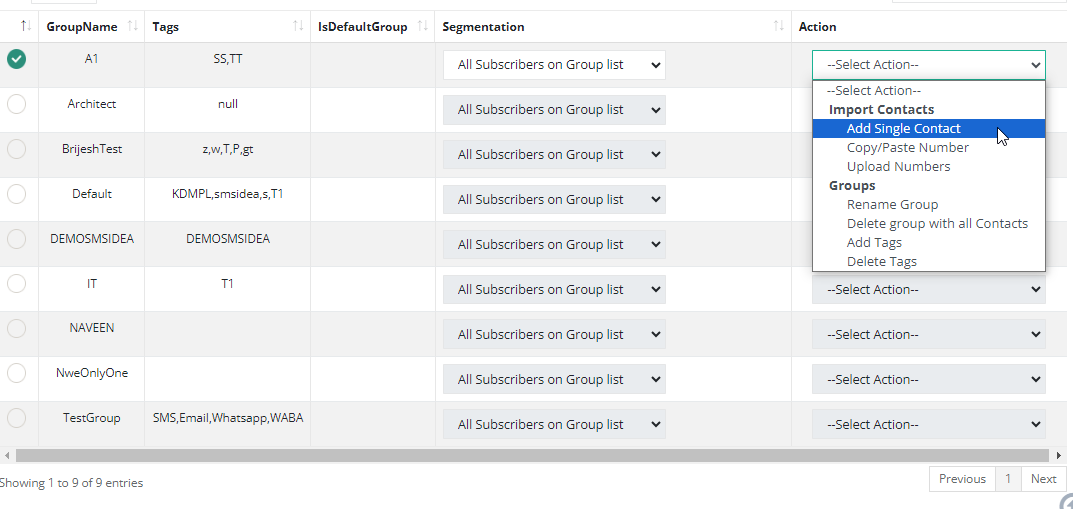Select Upload Numbers option
Image resolution: width=1073 pixels, height=509 pixels.
898,166
